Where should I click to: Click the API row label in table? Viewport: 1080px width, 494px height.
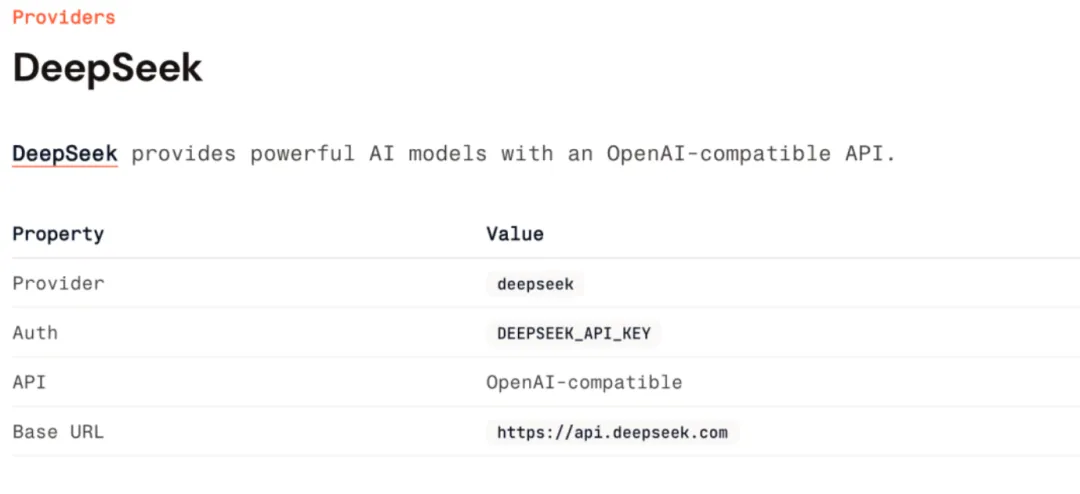pyautogui.click(x=29, y=382)
